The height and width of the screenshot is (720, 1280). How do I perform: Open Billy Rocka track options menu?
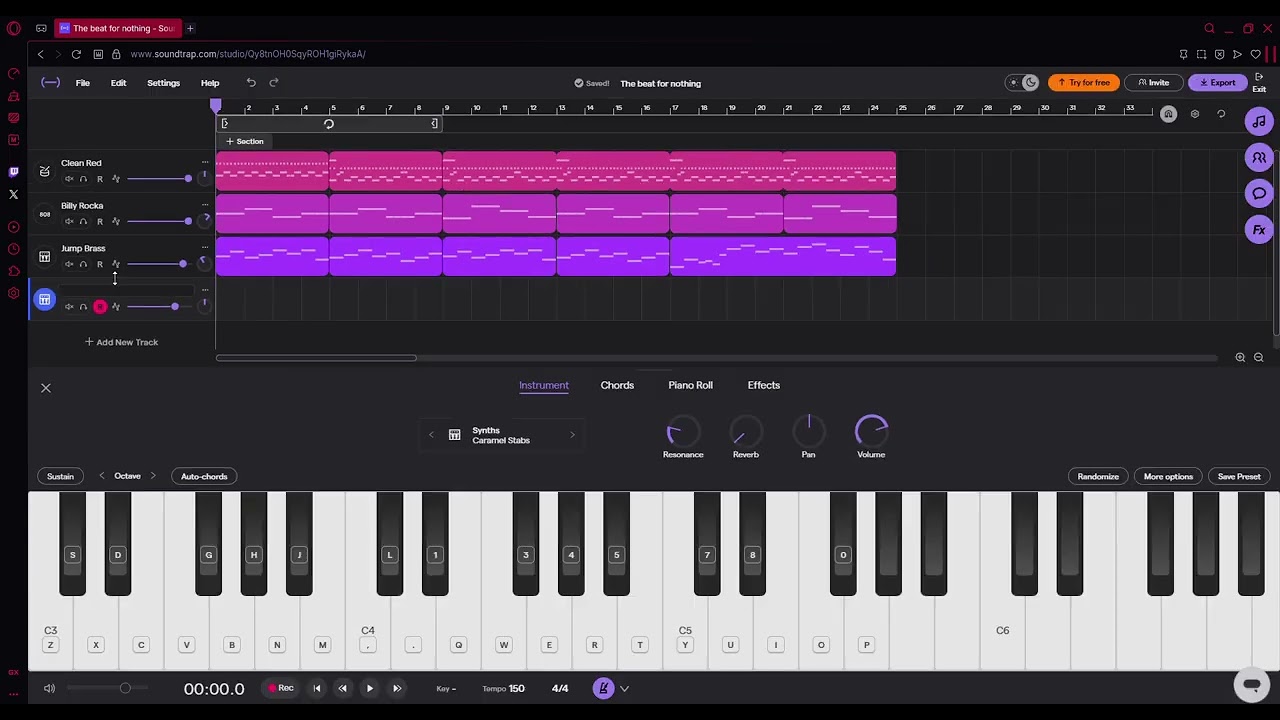tap(205, 205)
